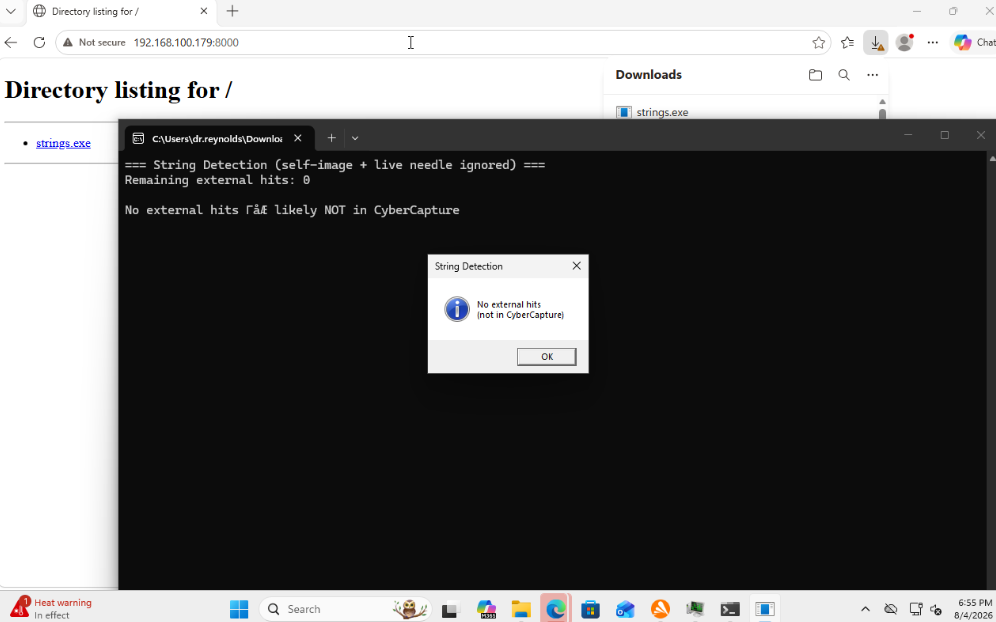The width and height of the screenshot is (996, 622).
Task: Click the browser back arrow
Action: click(x=11, y=43)
